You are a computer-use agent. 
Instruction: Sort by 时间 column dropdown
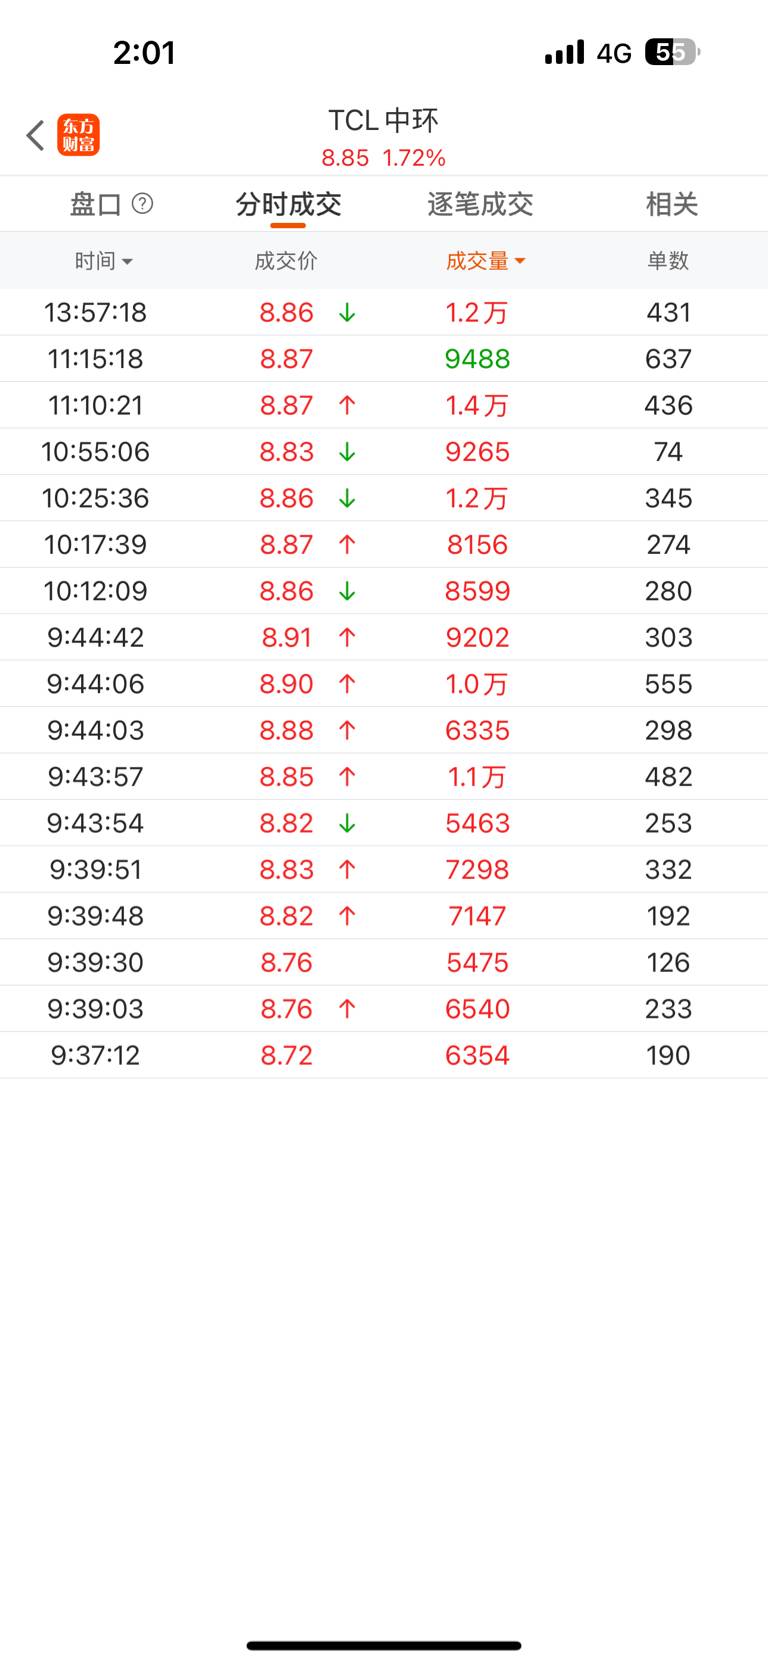pos(103,261)
